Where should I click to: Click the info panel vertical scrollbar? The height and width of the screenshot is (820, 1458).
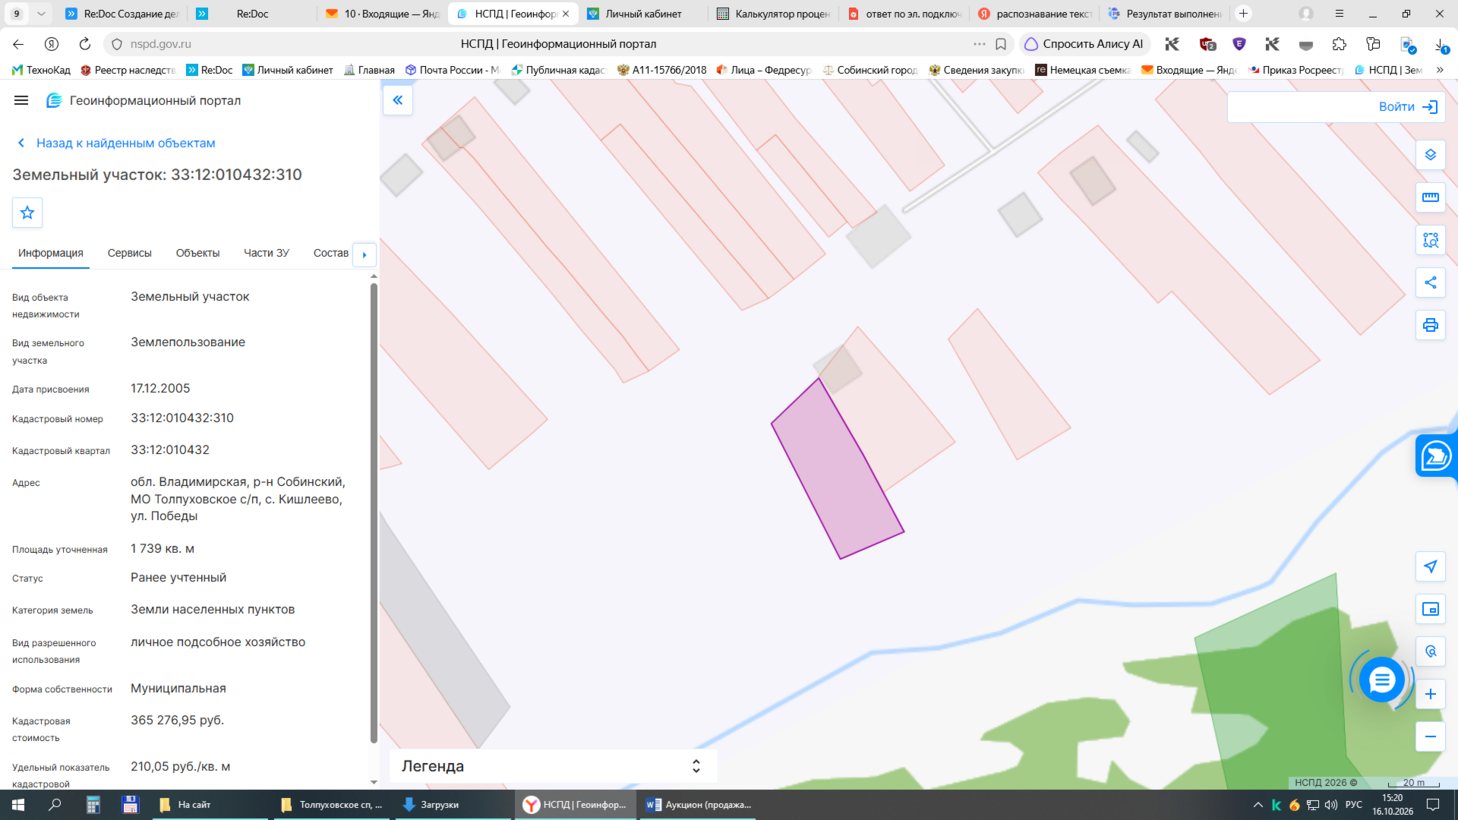tap(374, 510)
